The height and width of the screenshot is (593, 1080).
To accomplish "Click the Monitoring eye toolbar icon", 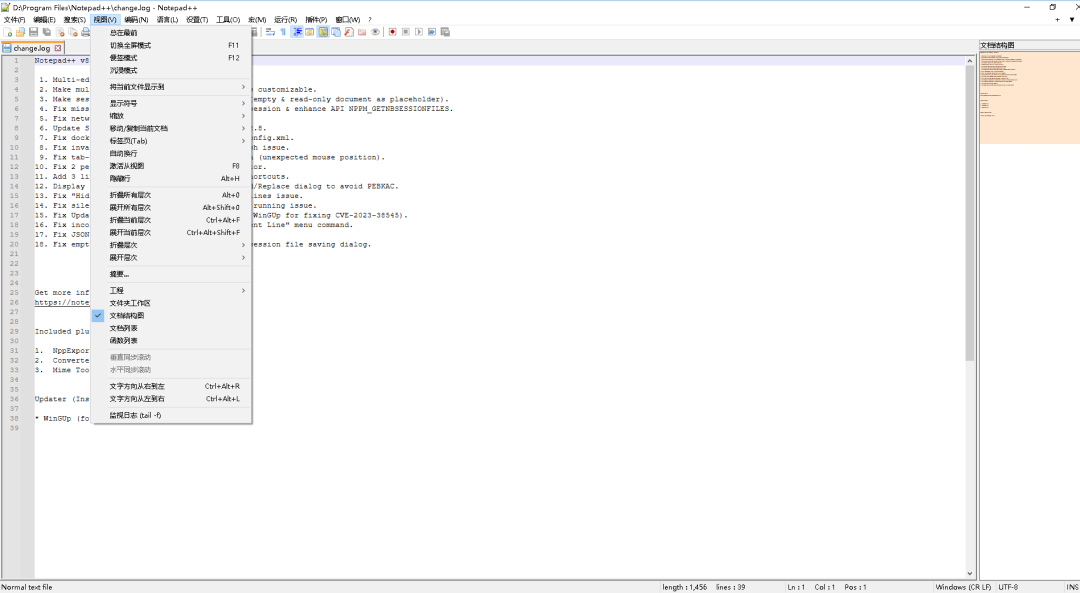I will (375, 32).
